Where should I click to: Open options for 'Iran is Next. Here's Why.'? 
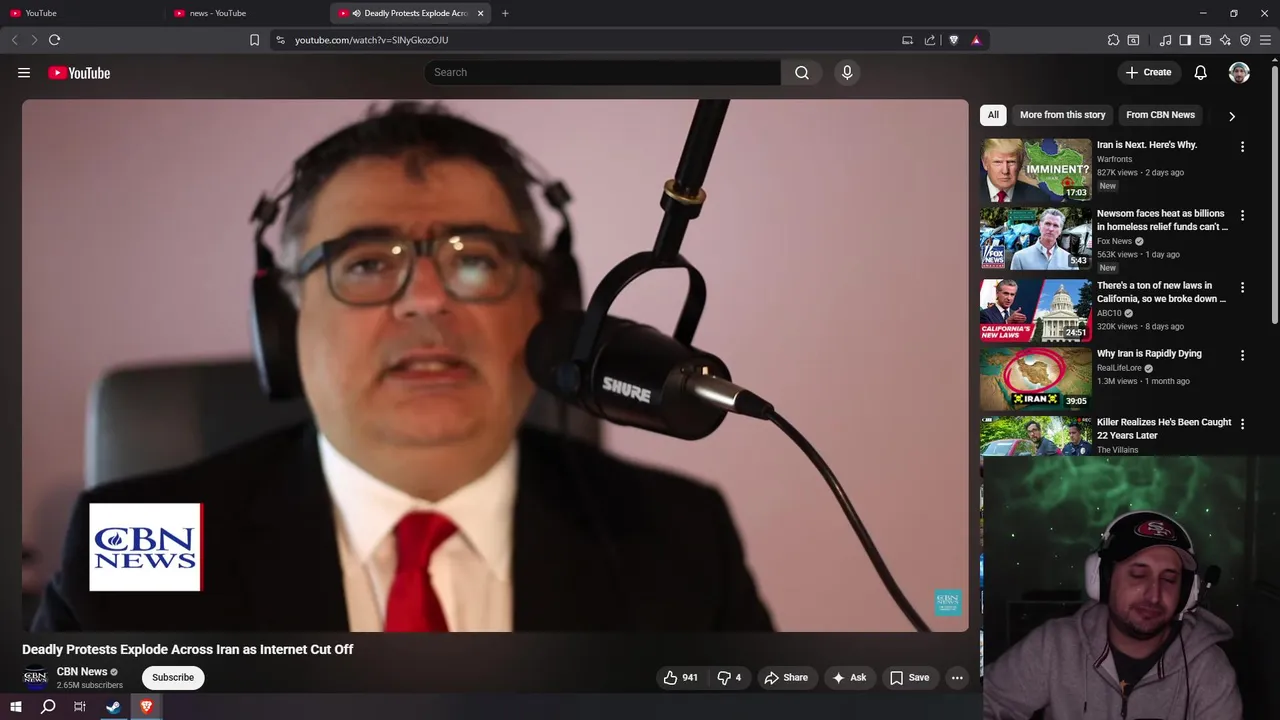pyautogui.click(x=1243, y=147)
